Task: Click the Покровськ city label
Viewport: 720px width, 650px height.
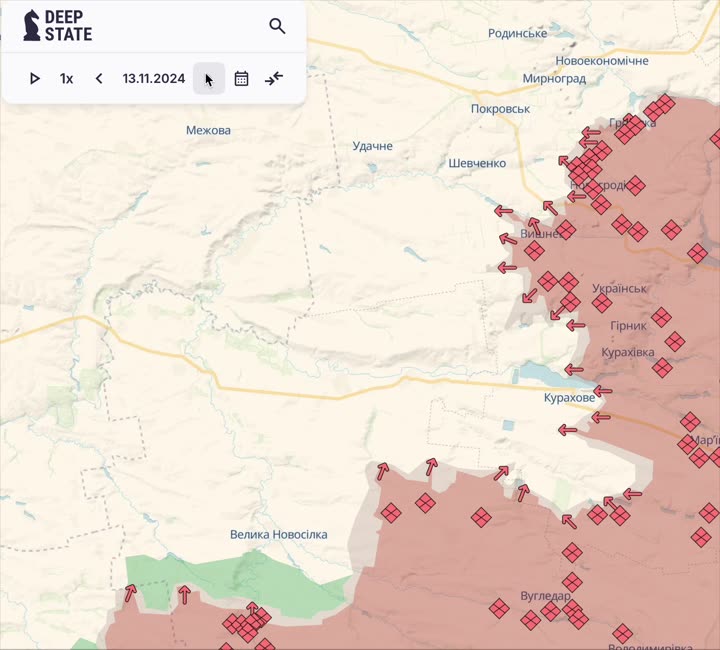Action: coord(500,109)
